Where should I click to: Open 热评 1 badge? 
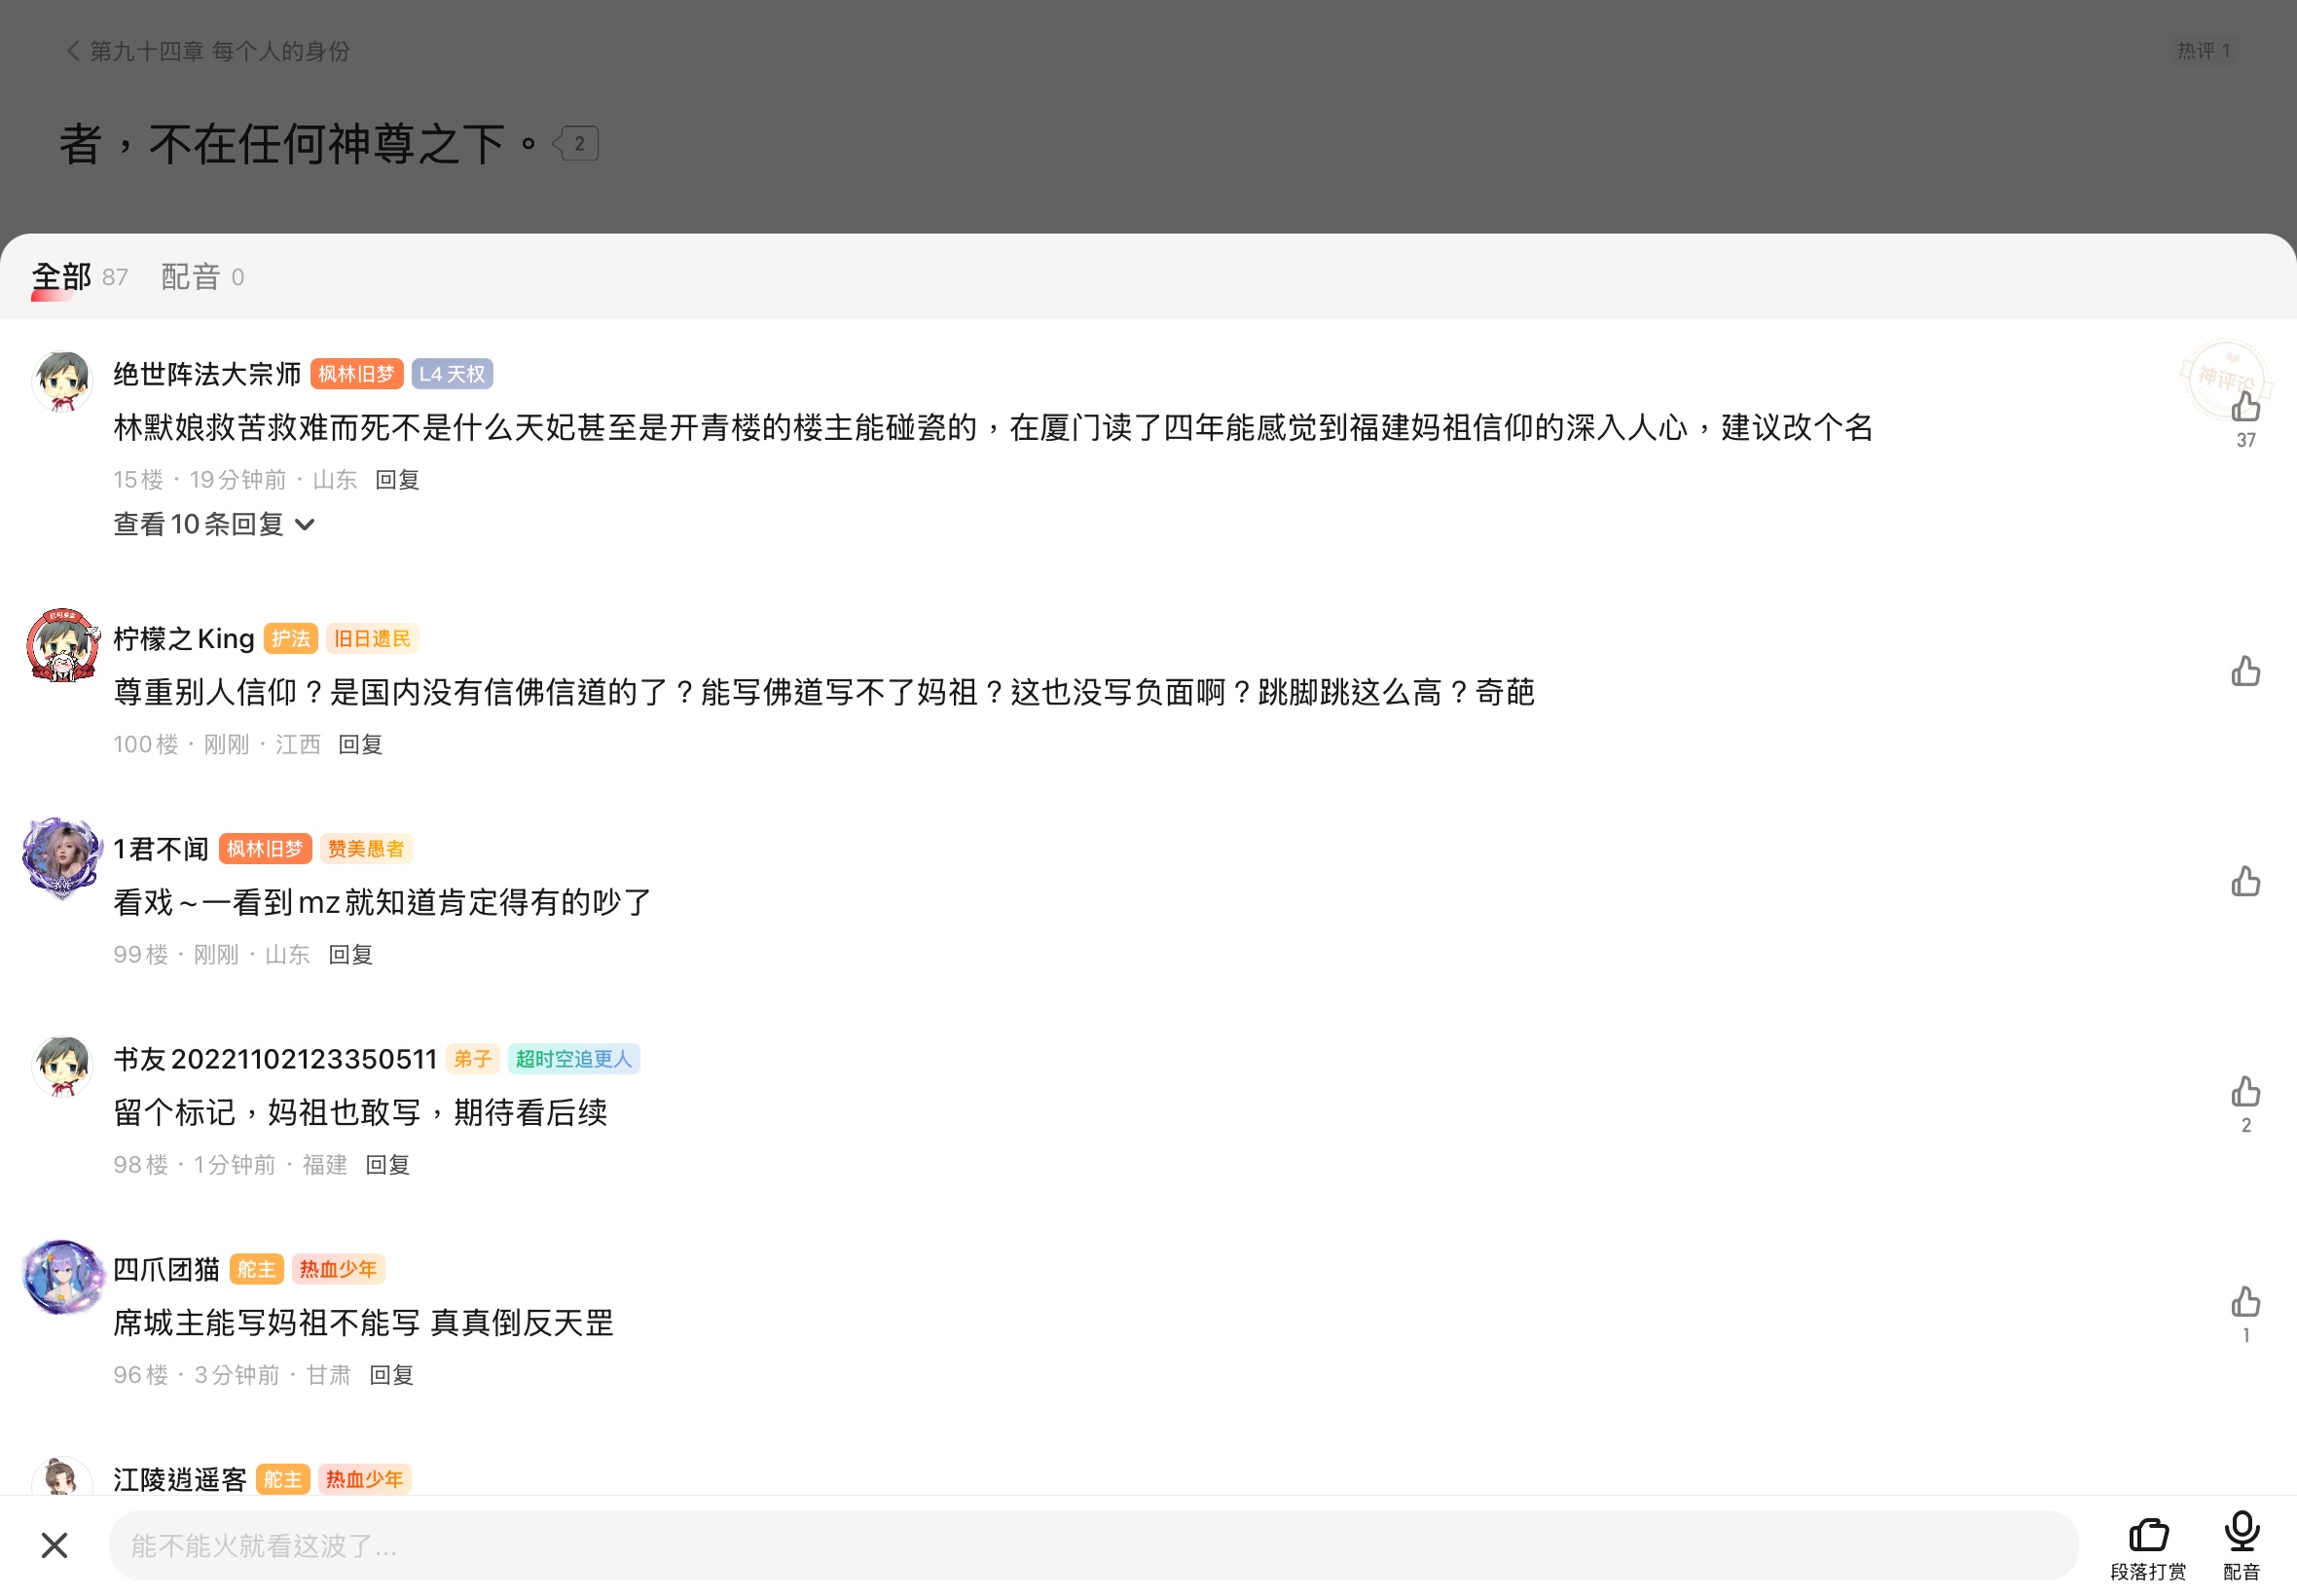[x=2203, y=51]
